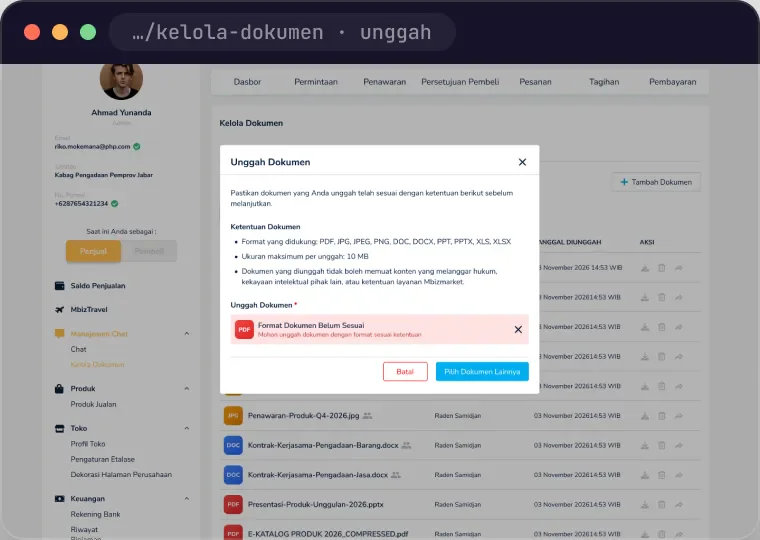Screen dimensions: 760x540
Task: Click the Batal button
Action: [405, 372]
